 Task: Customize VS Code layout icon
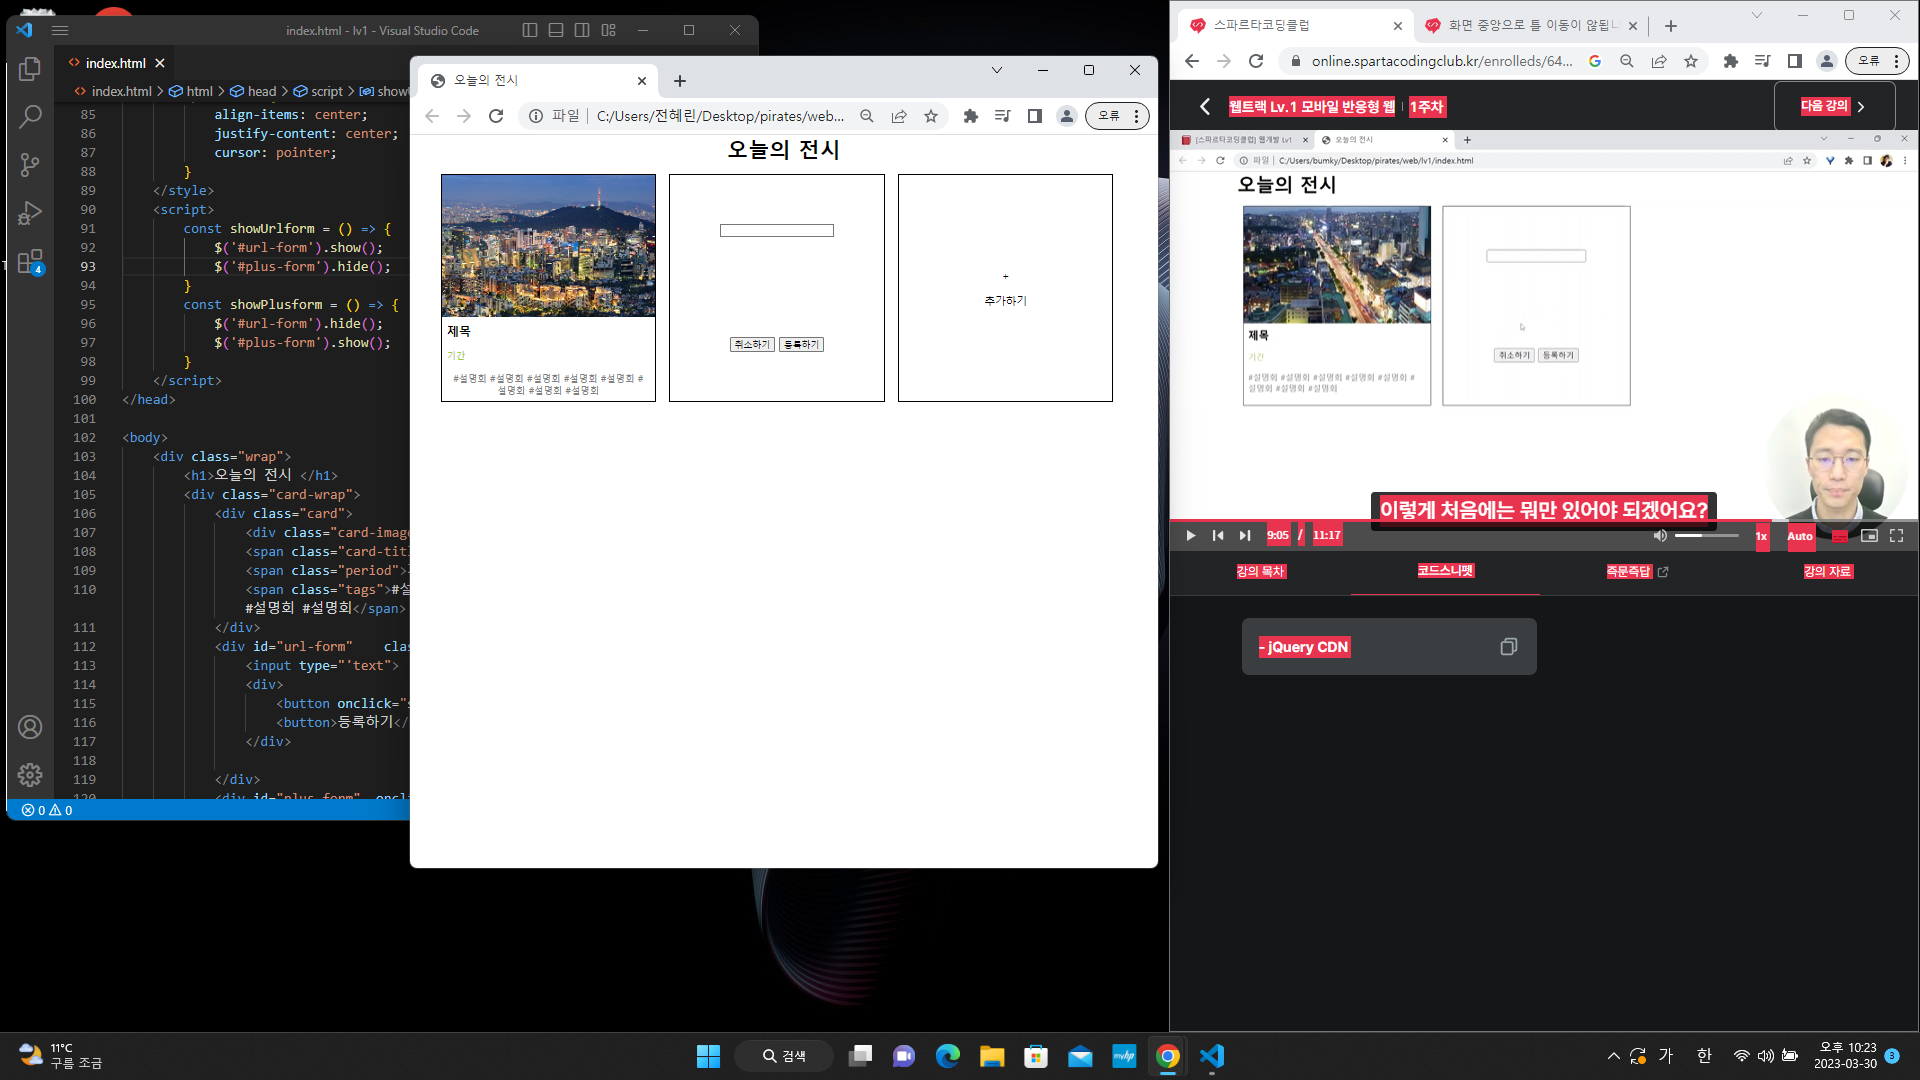[608, 30]
